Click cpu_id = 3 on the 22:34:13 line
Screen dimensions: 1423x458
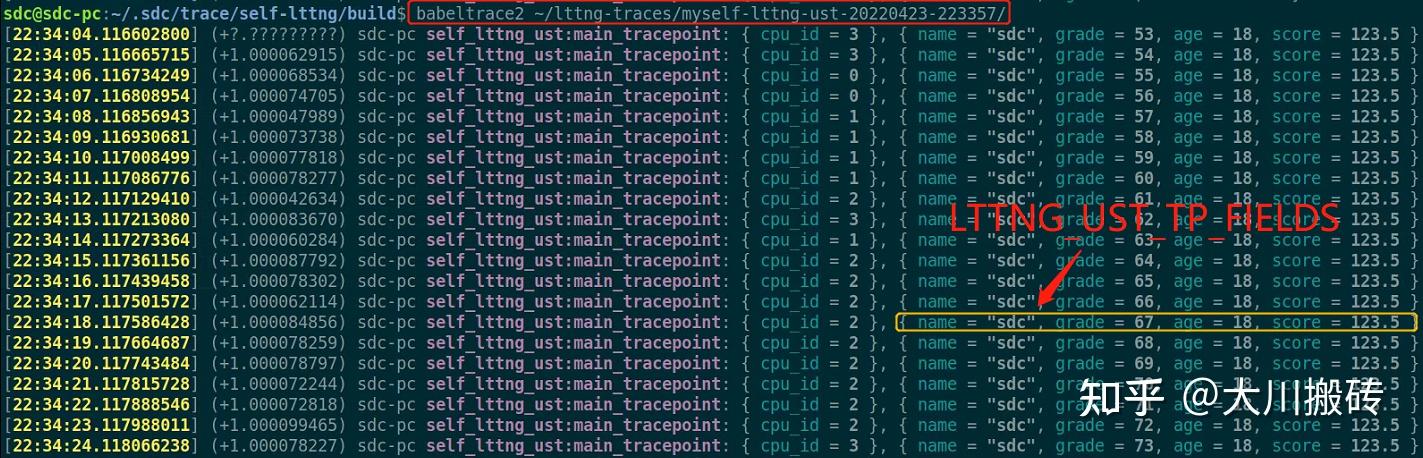809,219
